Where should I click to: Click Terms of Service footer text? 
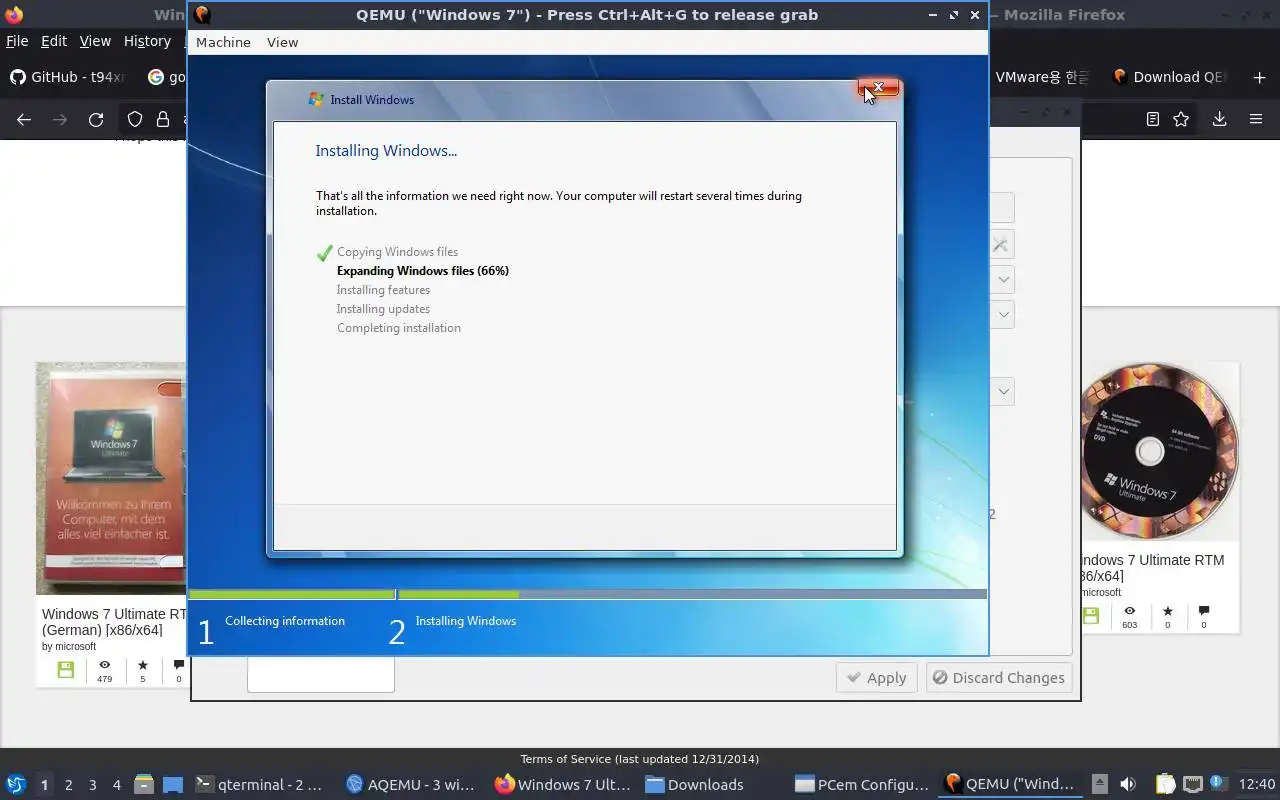pos(639,759)
